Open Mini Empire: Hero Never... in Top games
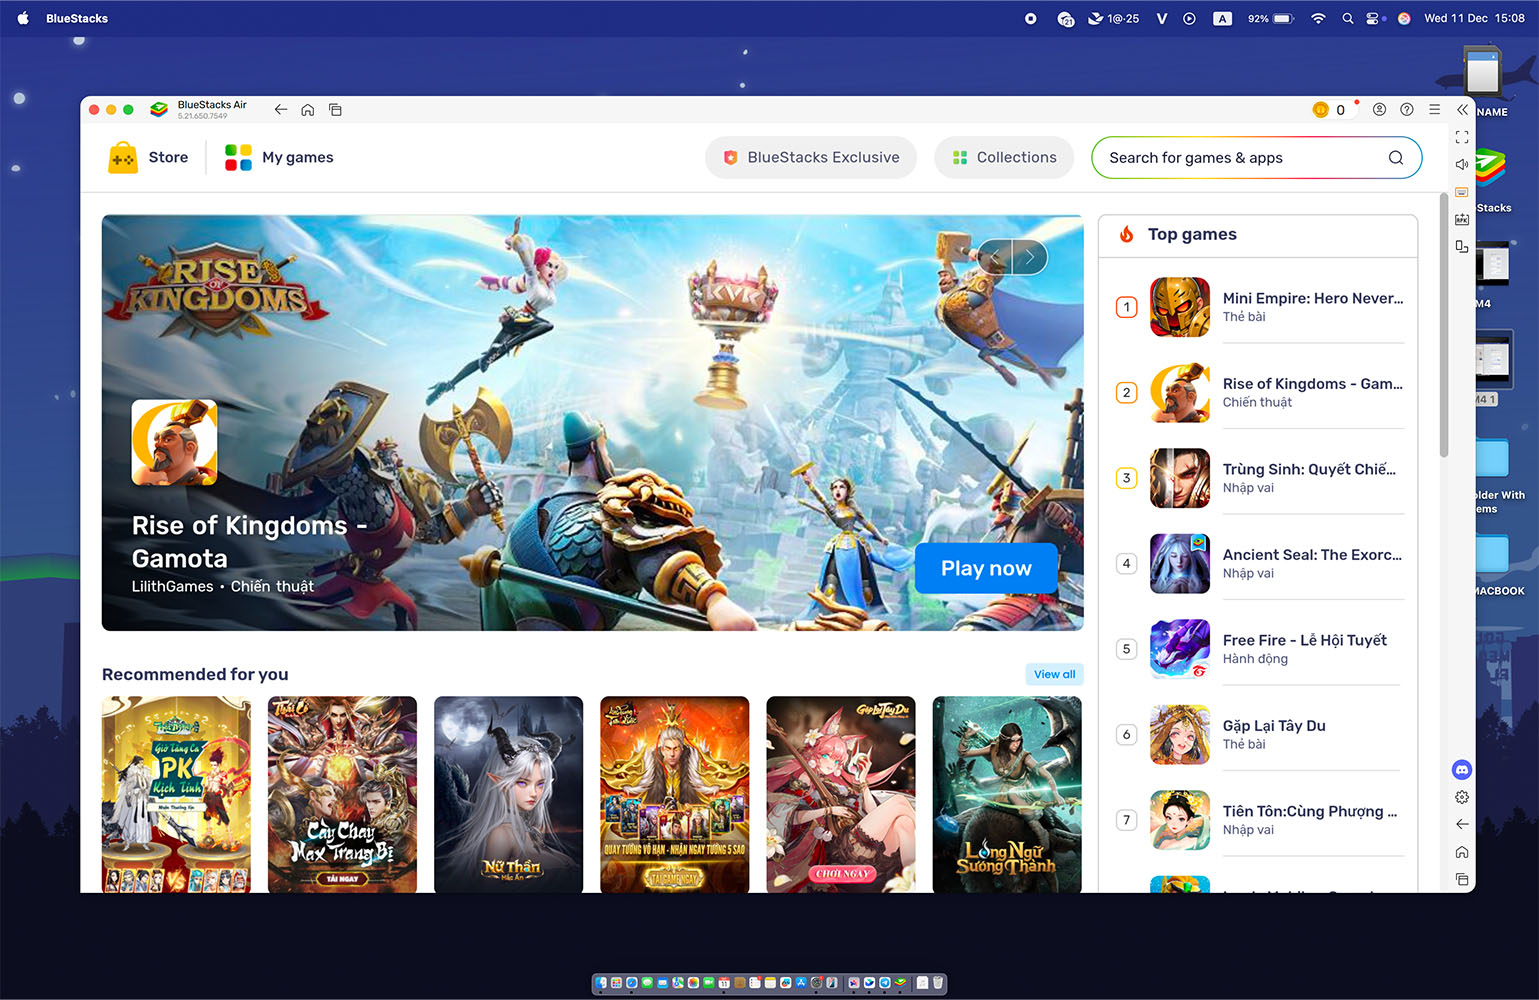 (x=1259, y=307)
